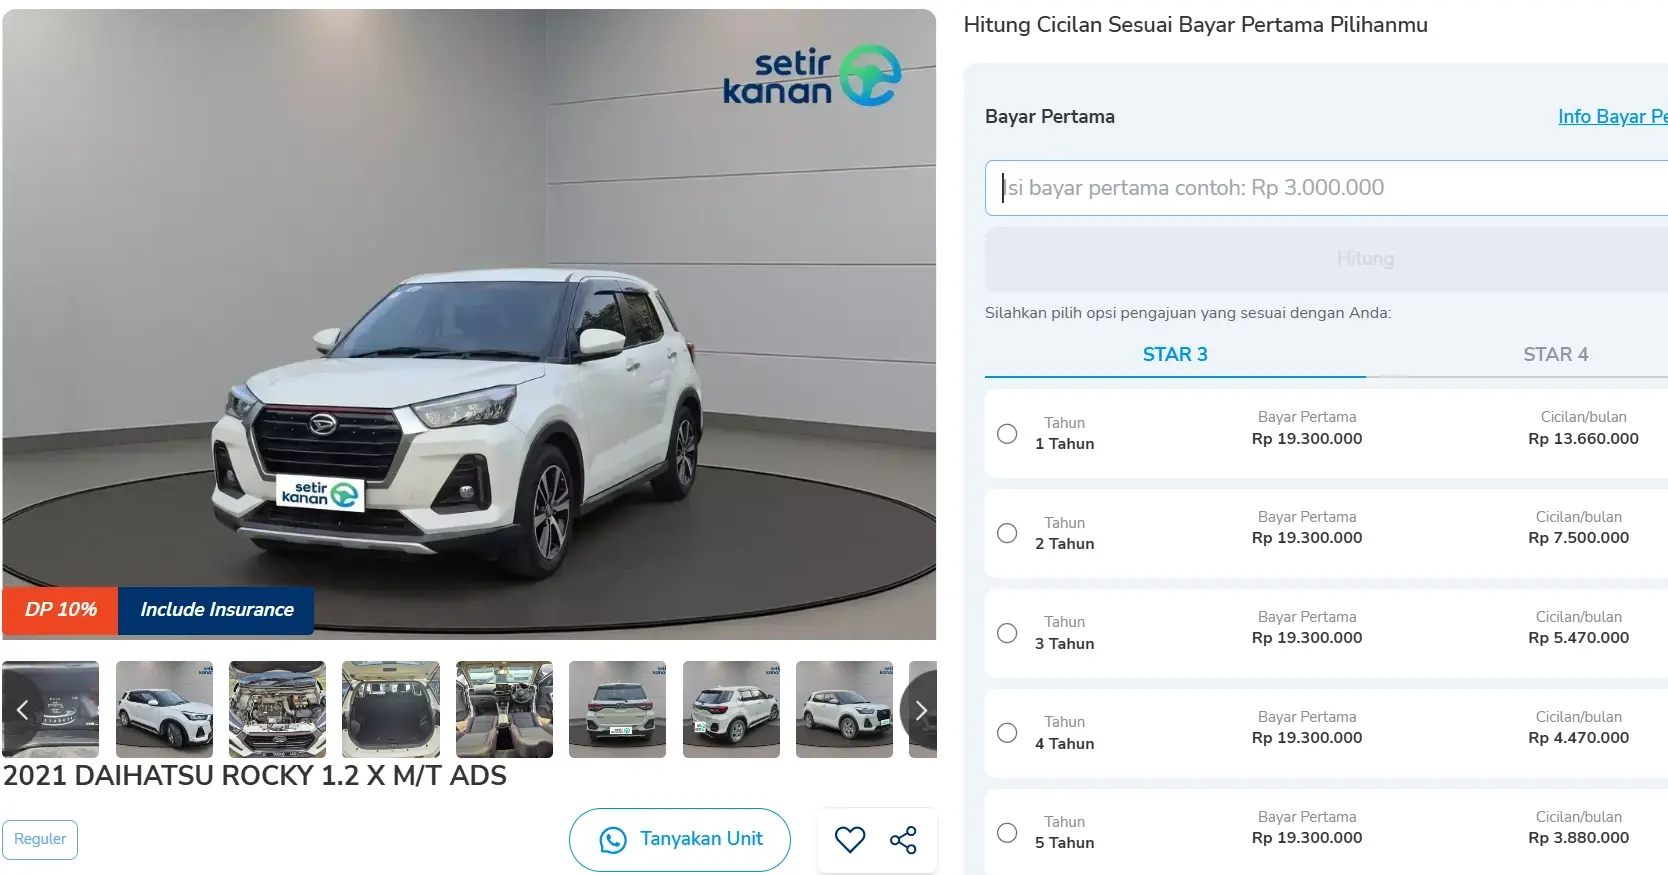This screenshot has height=875, width=1668.
Task: Open the Info Bayar Pertama link
Action: coord(1612,117)
